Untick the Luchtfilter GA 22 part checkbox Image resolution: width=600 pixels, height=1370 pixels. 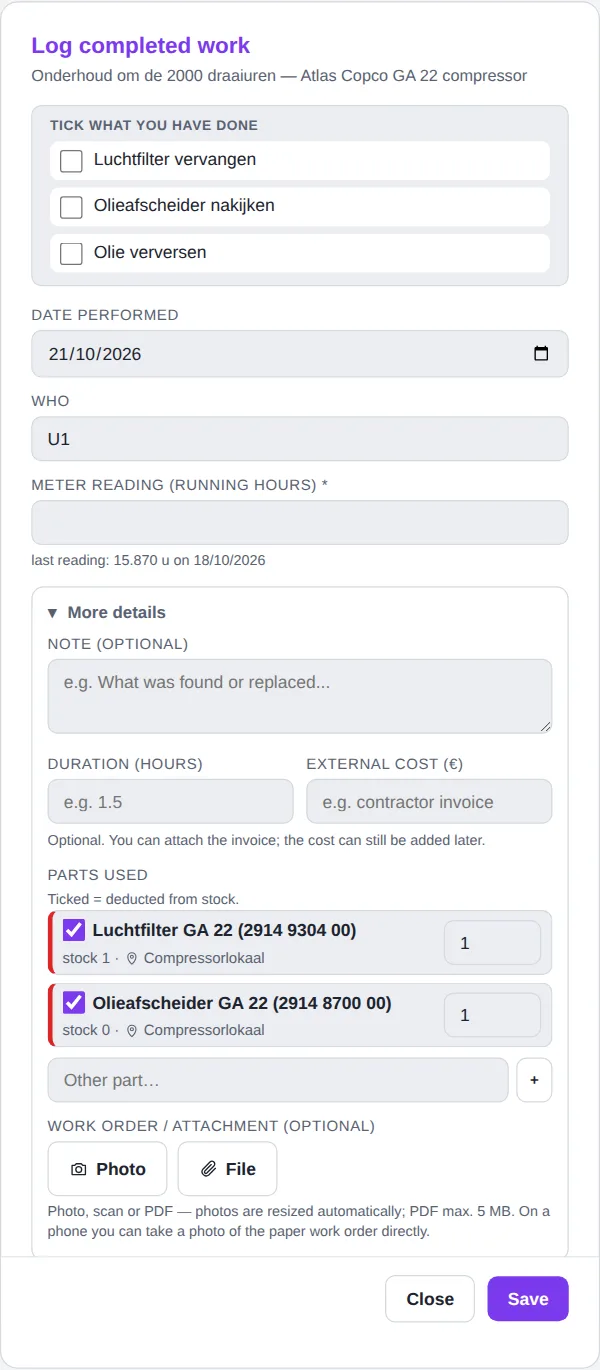click(74, 931)
